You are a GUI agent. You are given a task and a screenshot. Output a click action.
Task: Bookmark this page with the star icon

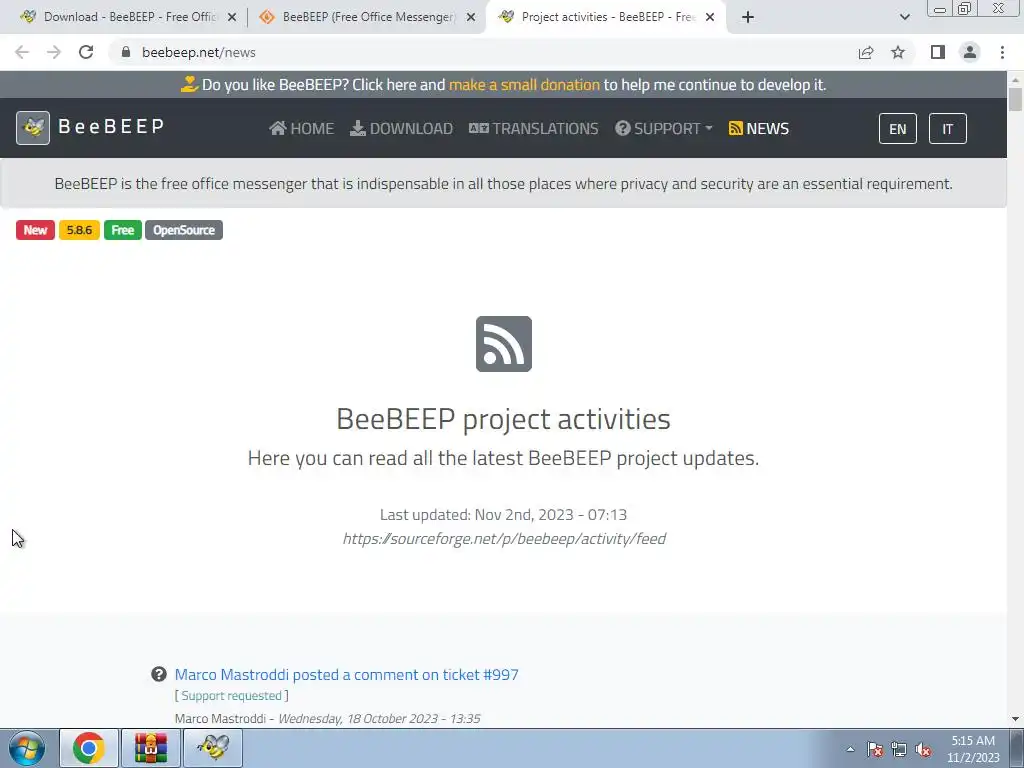pyautogui.click(x=898, y=52)
